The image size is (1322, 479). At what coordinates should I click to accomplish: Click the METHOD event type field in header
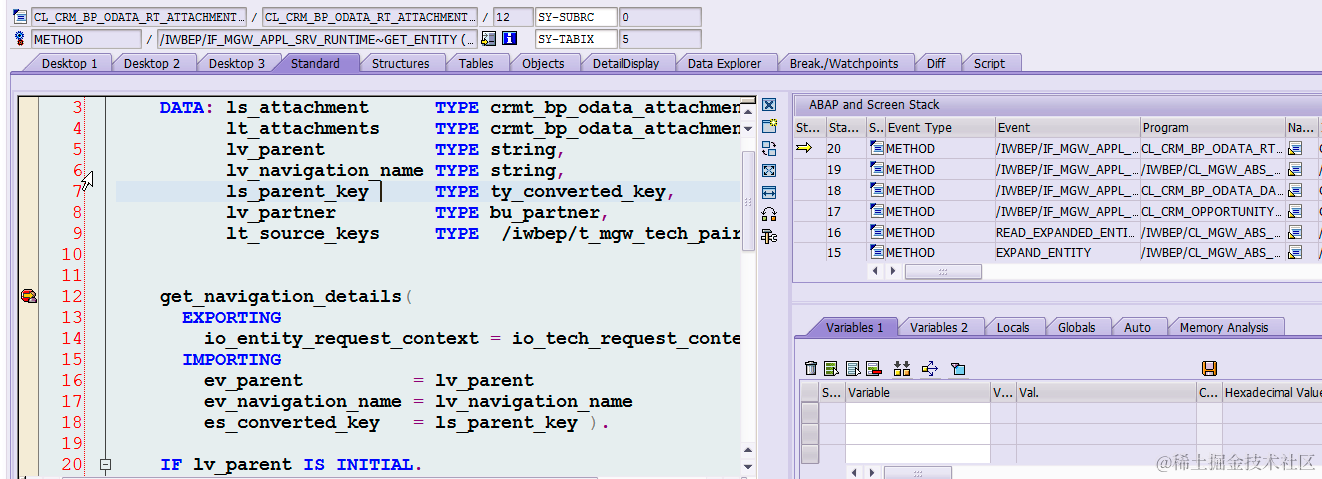click(x=86, y=39)
